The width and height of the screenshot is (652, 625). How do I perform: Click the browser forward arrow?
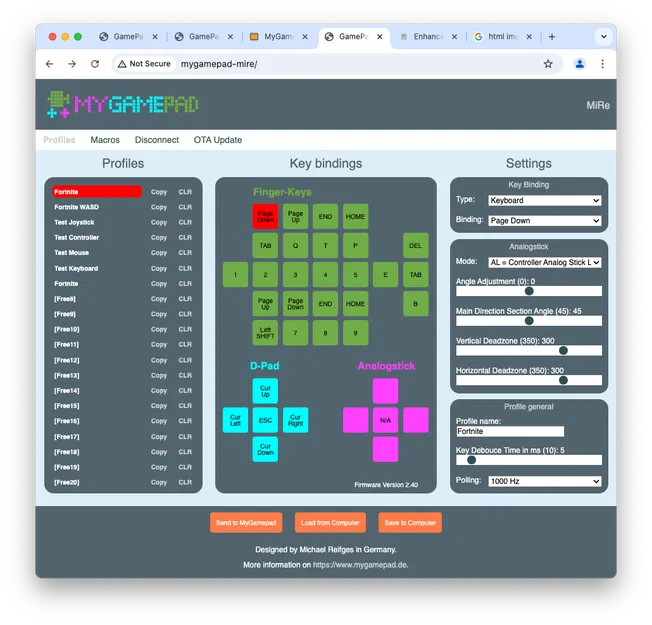point(72,64)
